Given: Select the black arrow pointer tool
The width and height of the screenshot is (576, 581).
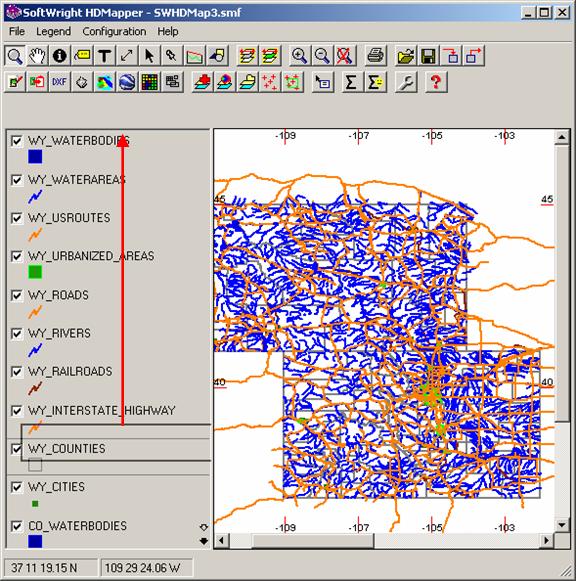Looking at the screenshot, I should click(149, 56).
